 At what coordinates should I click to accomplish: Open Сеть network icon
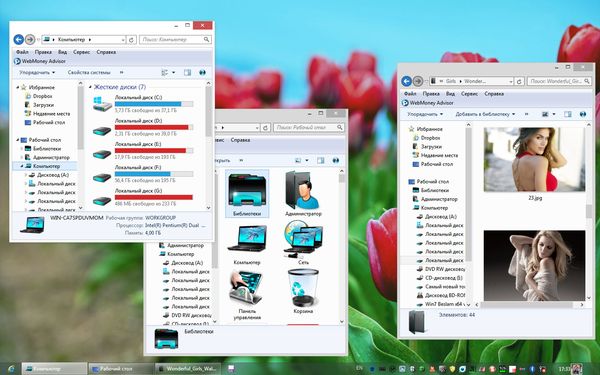(x=303, y=242)
